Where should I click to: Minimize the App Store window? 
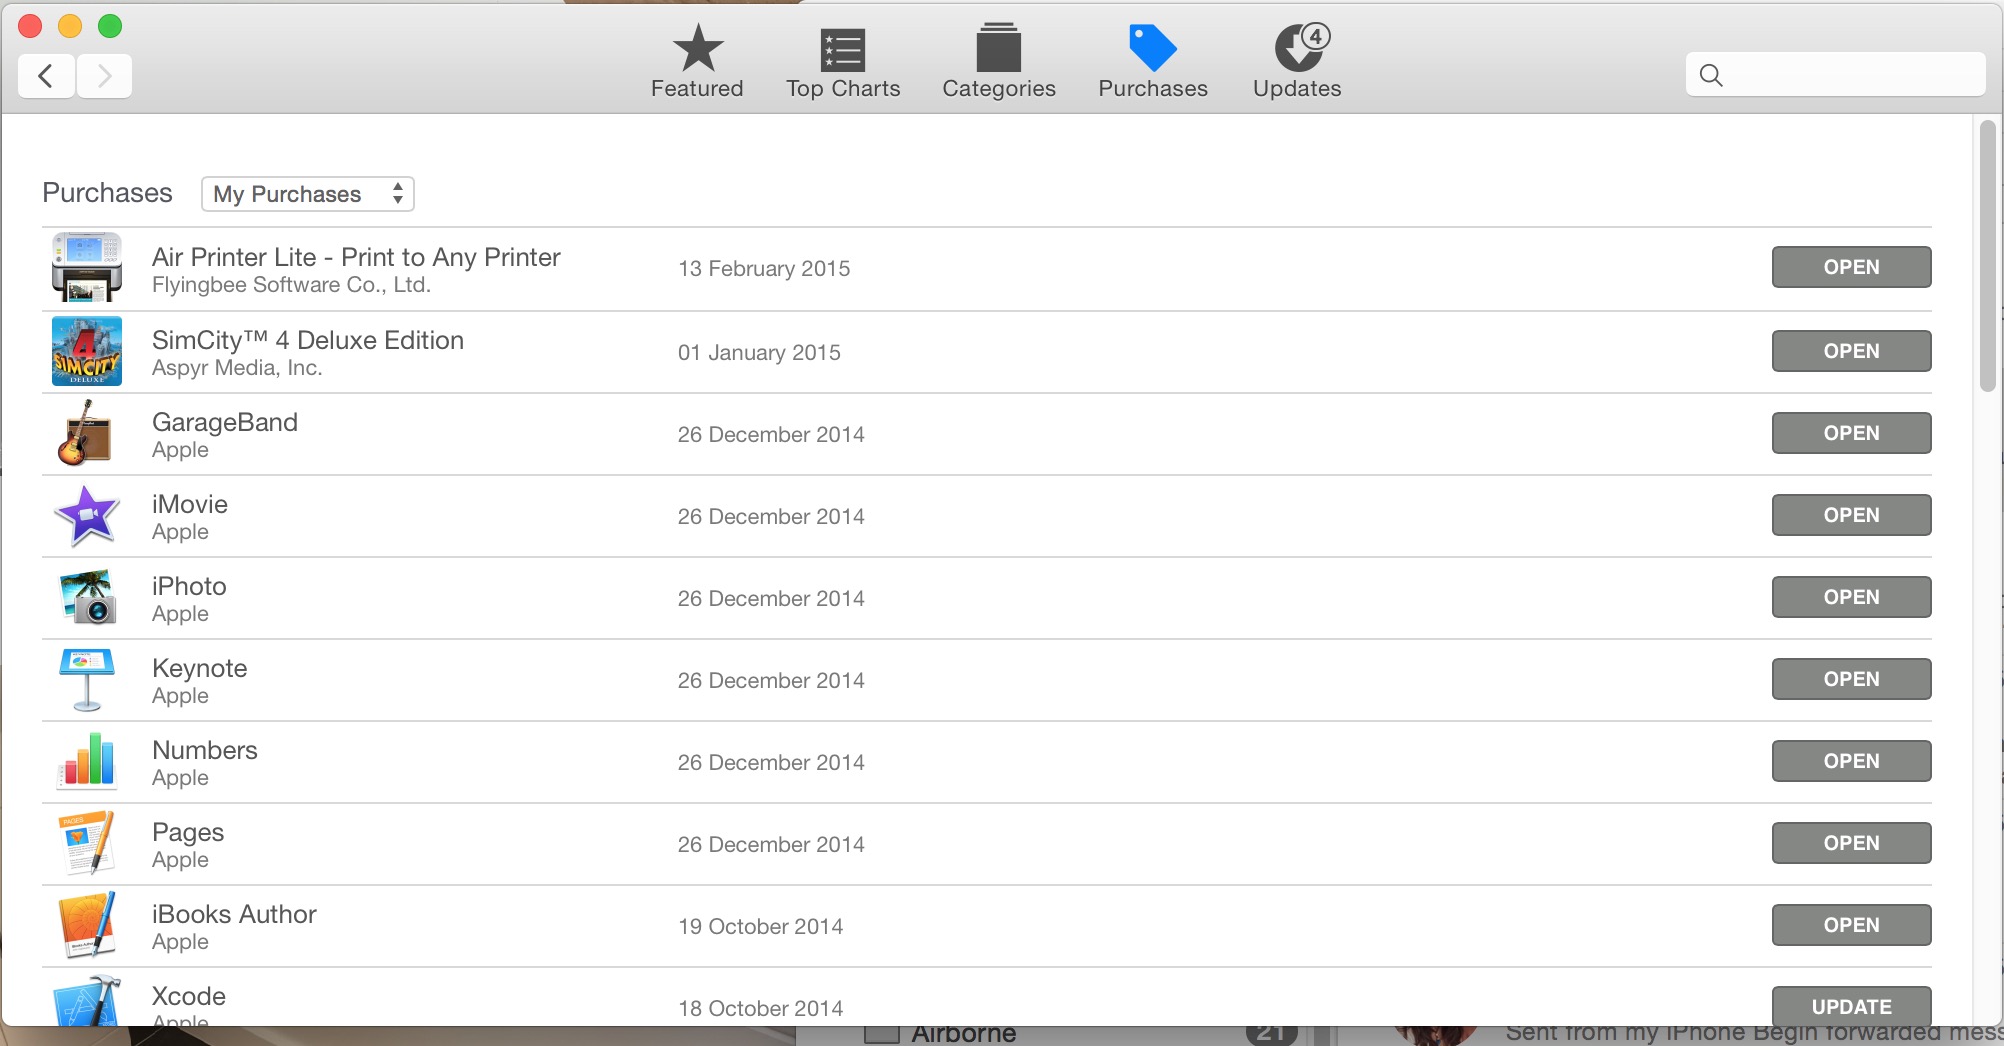coord(70,26)
